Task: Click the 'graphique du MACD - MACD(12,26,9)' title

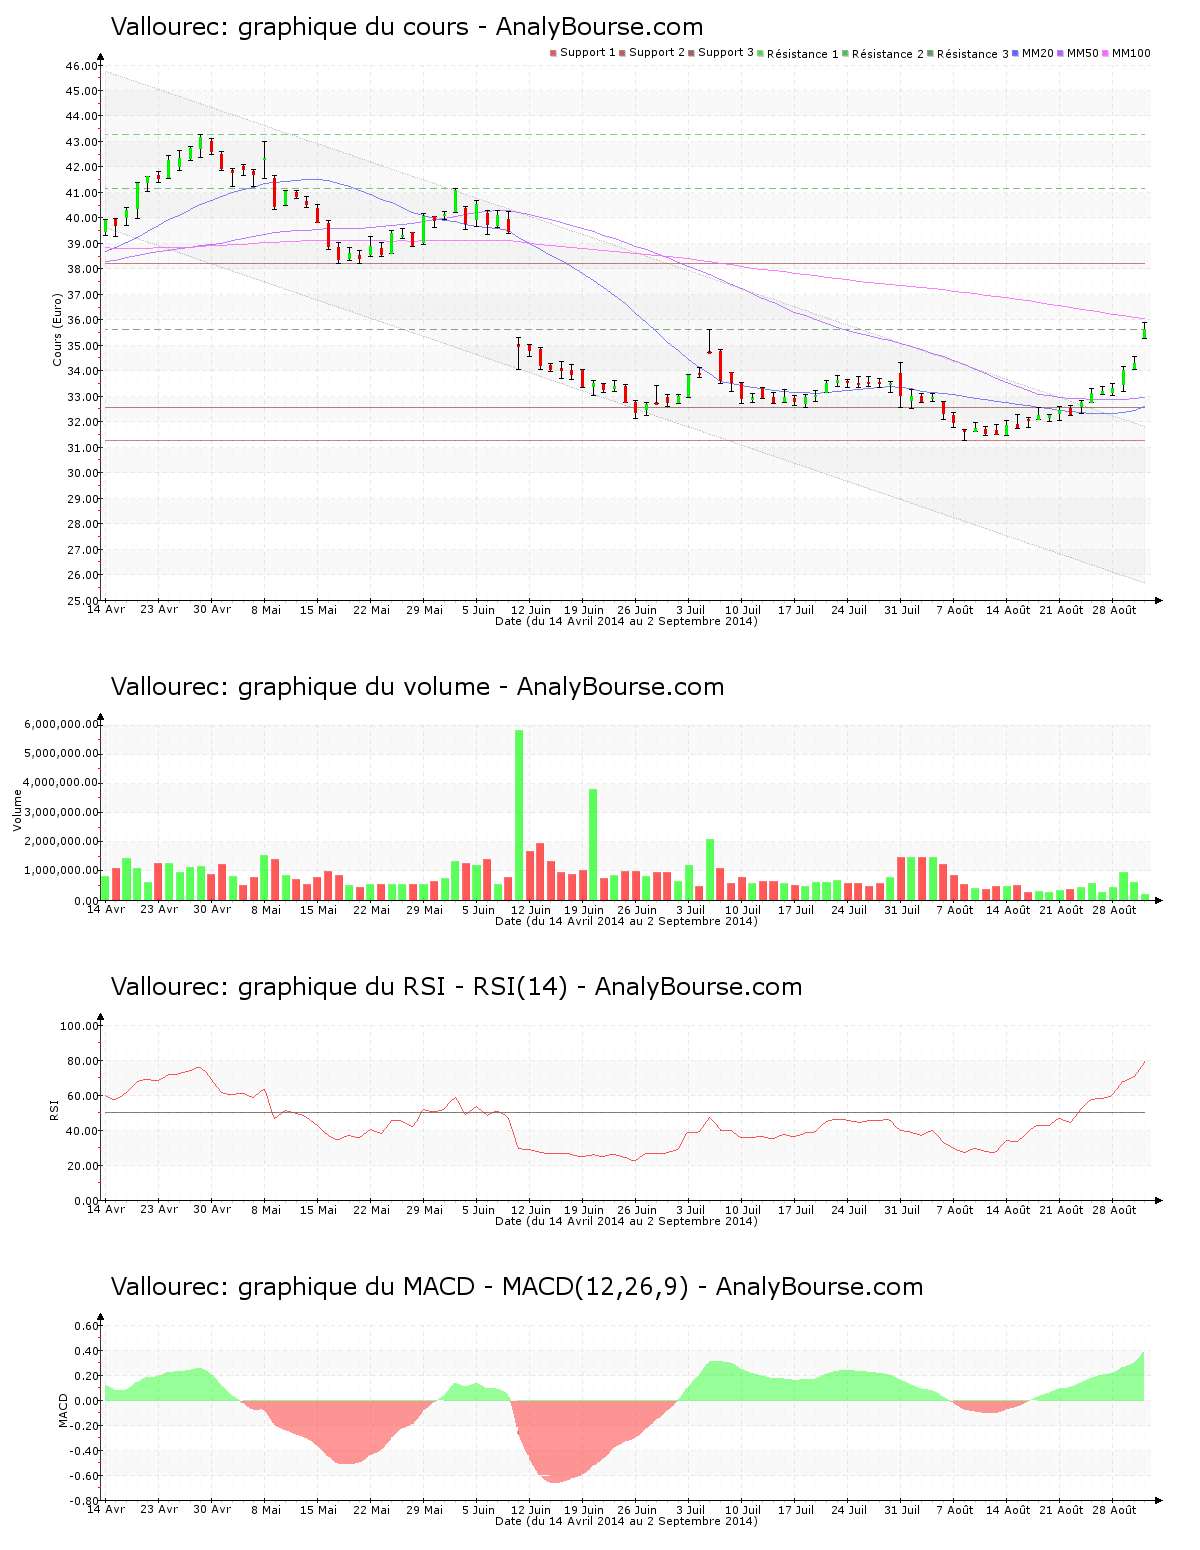Action: [x=464, y=1287]
